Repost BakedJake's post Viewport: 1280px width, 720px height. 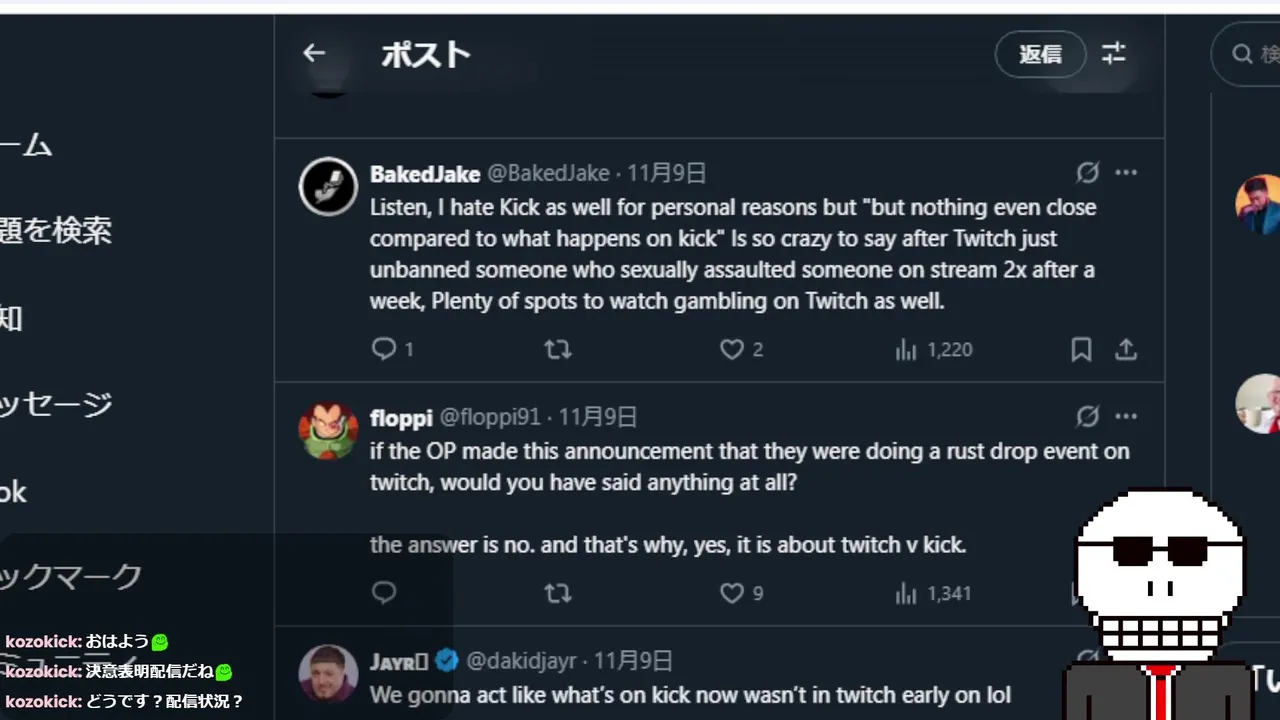(x=557, y=349)
